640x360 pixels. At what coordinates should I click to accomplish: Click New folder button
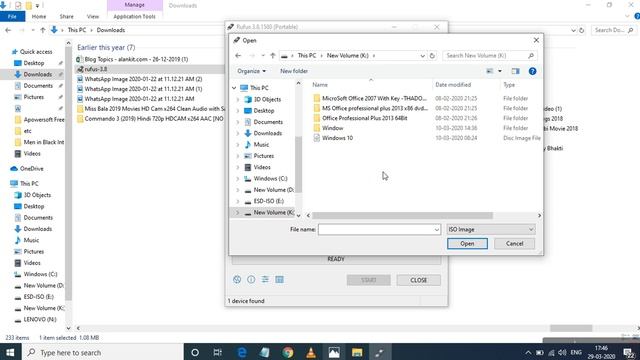coord(294,71)
